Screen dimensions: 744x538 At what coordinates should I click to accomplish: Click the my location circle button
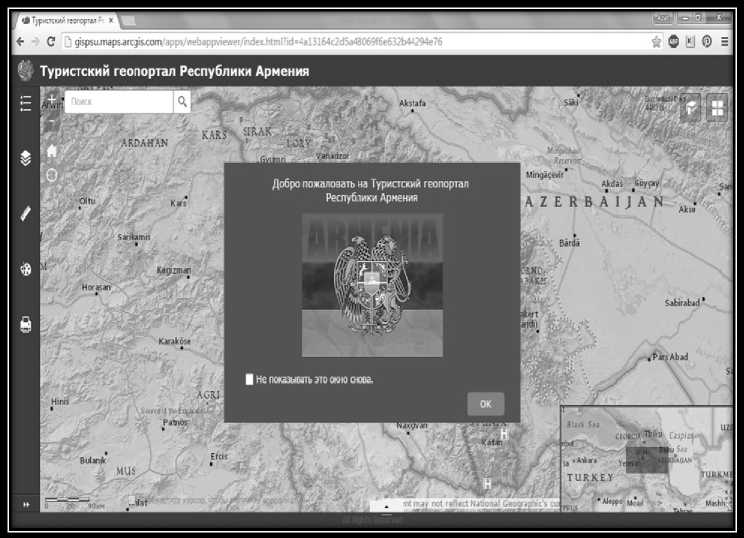pyautogui.click(x=52, y=176)
